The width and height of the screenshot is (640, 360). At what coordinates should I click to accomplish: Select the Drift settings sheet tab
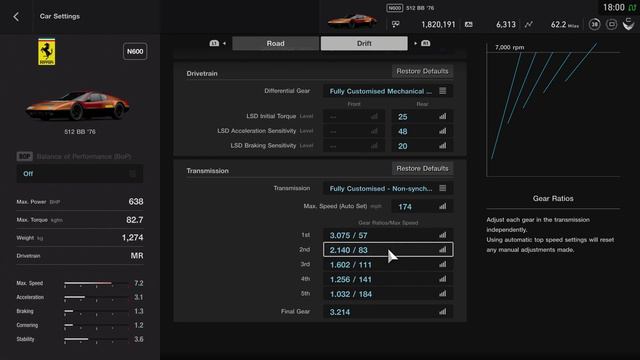pyautogui.click(x=364, y=43)
